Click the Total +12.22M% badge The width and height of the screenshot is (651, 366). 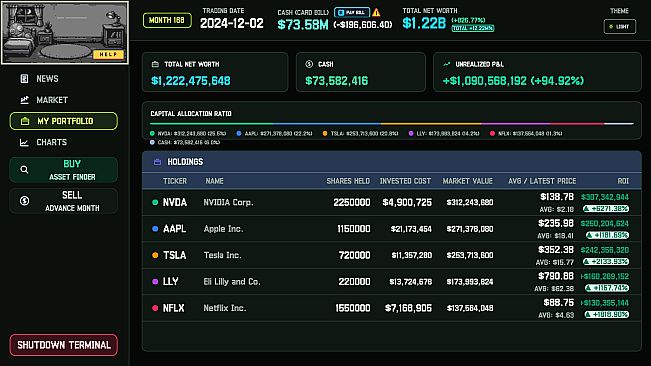pos(473,28)
